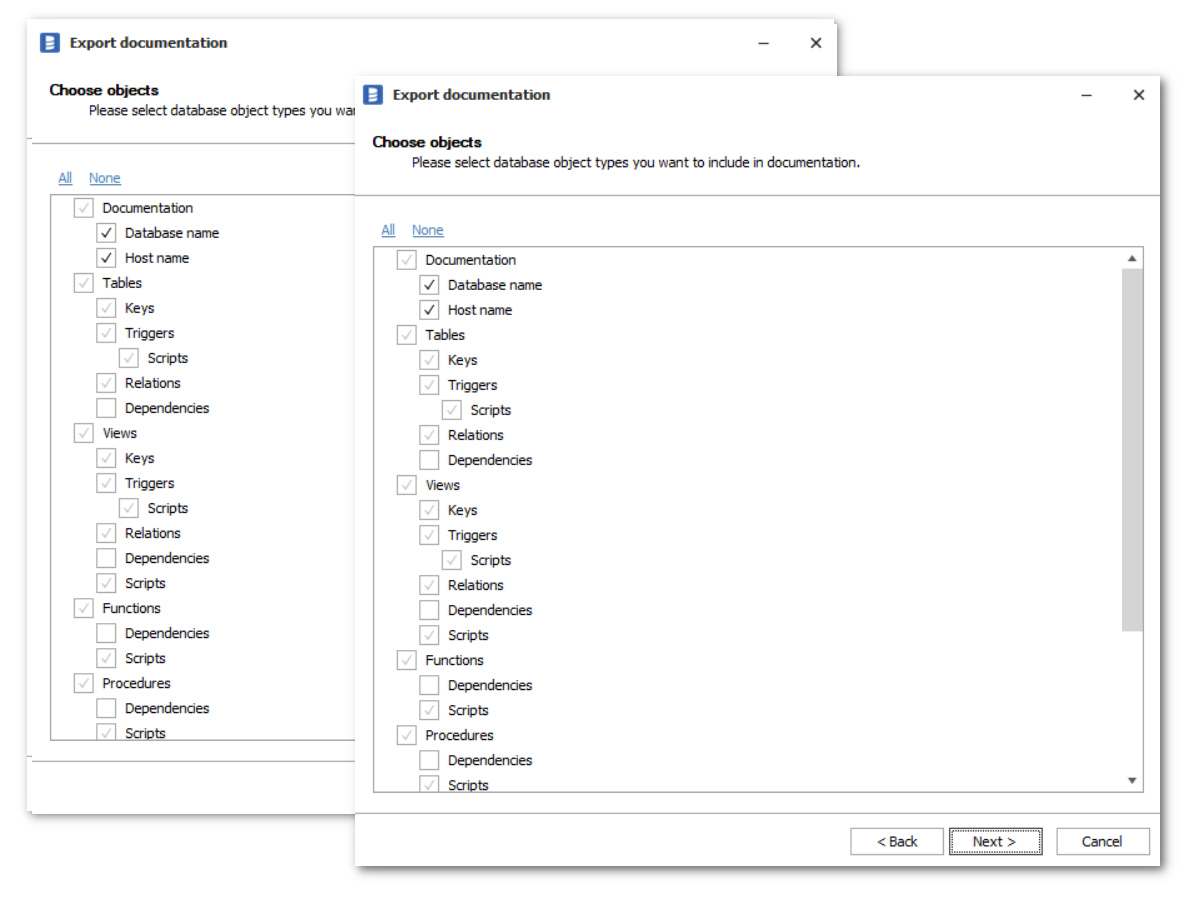The height and width of the screenshot is (900, 1200).
Task: Close the background Export documentation window
Action: (x=815, y=43)
